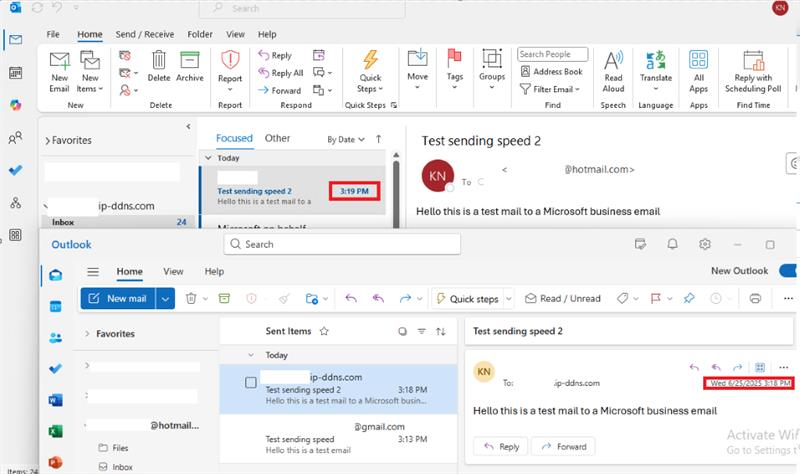Click the New mail button

point(118,298)
